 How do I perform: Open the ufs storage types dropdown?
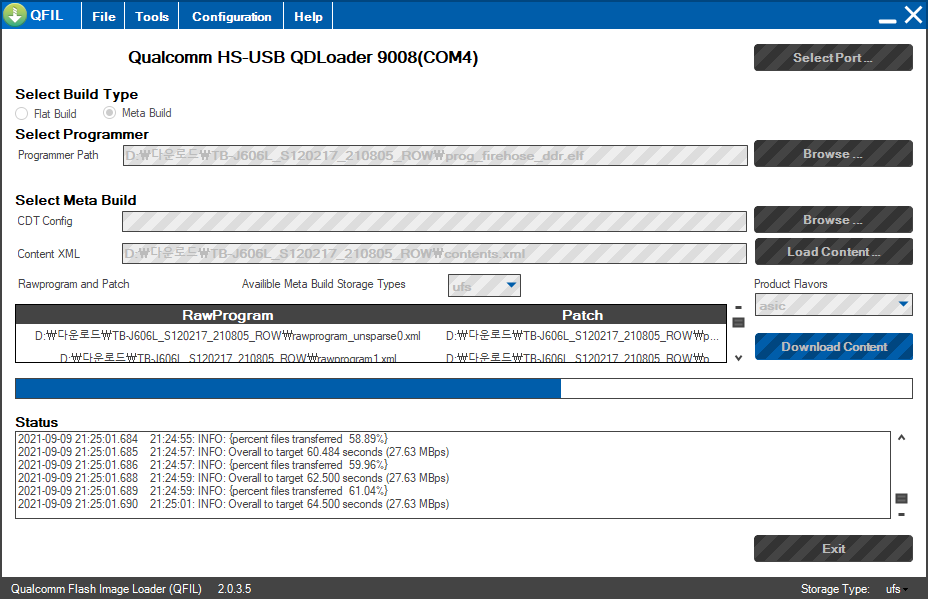click(x=484, y=286)
